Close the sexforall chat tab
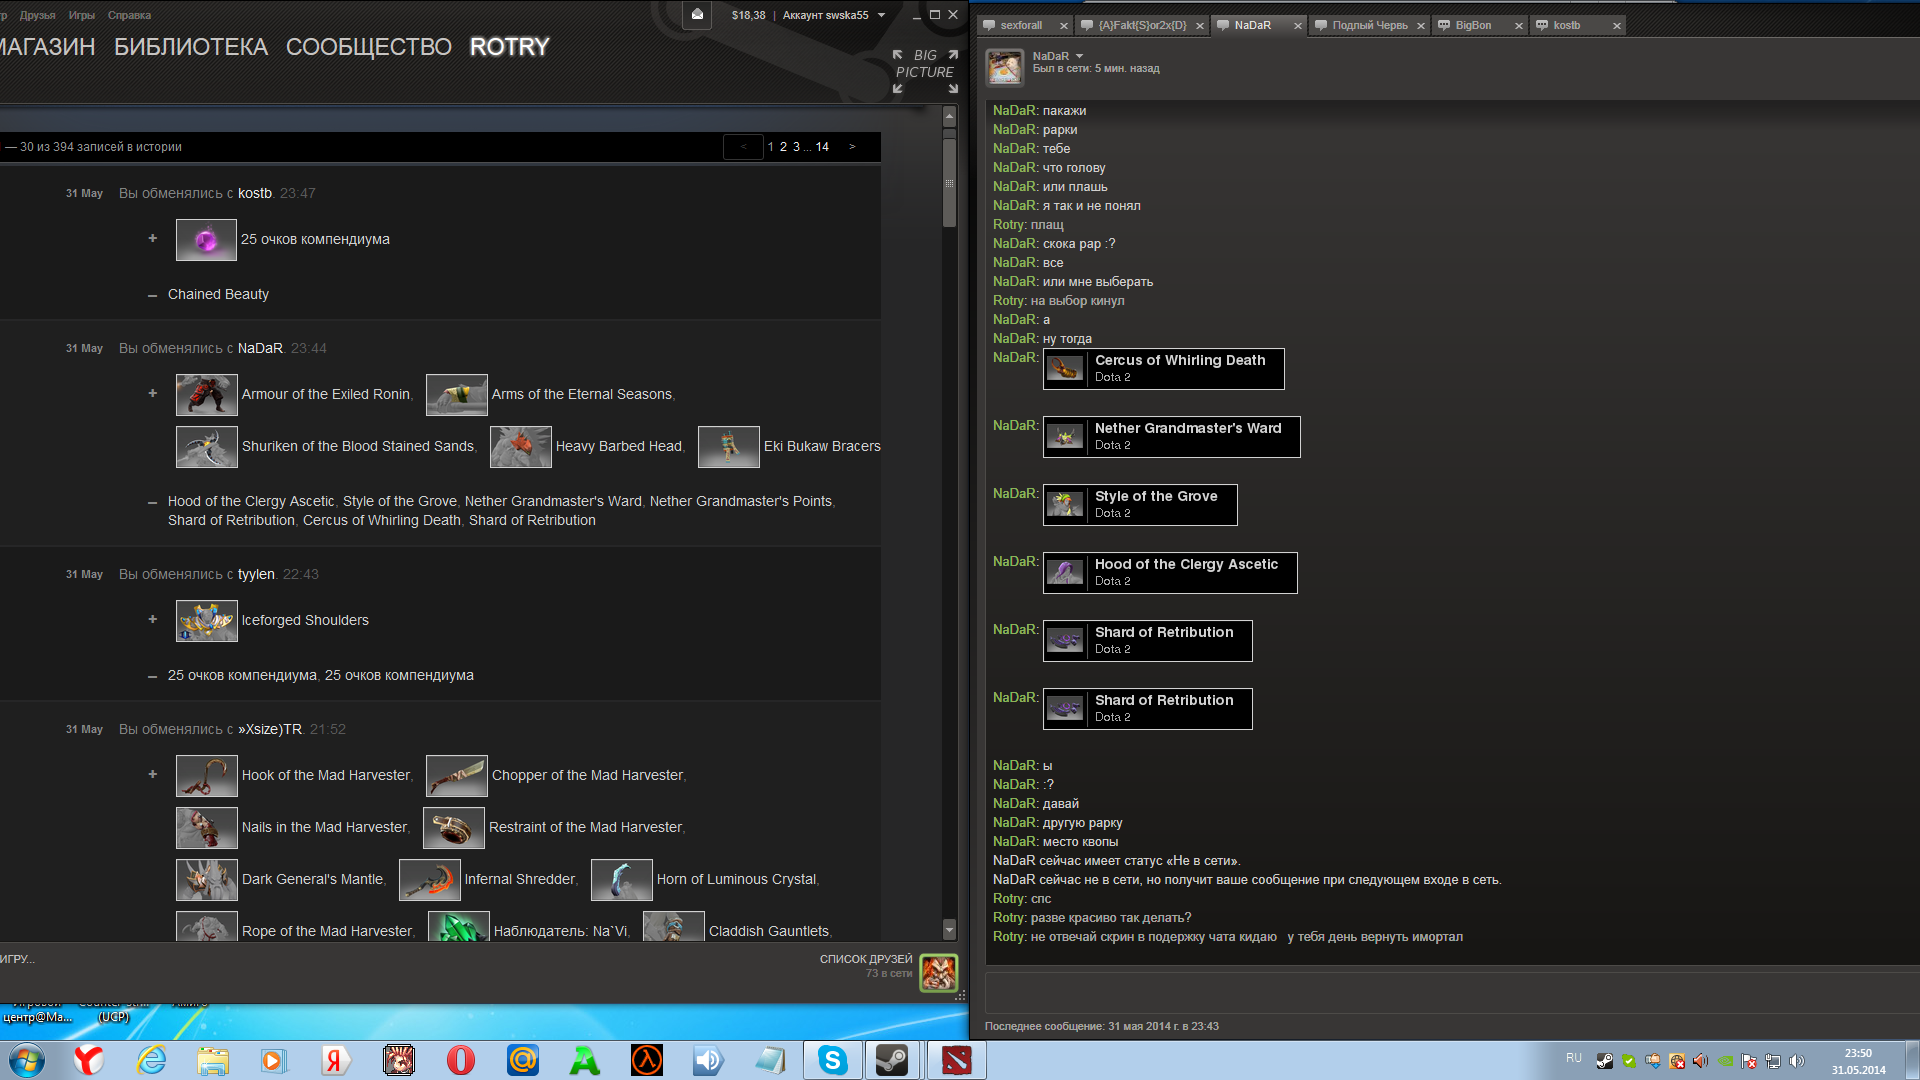Viewport: 1920px width, 1080px height. coord(1063,26)
